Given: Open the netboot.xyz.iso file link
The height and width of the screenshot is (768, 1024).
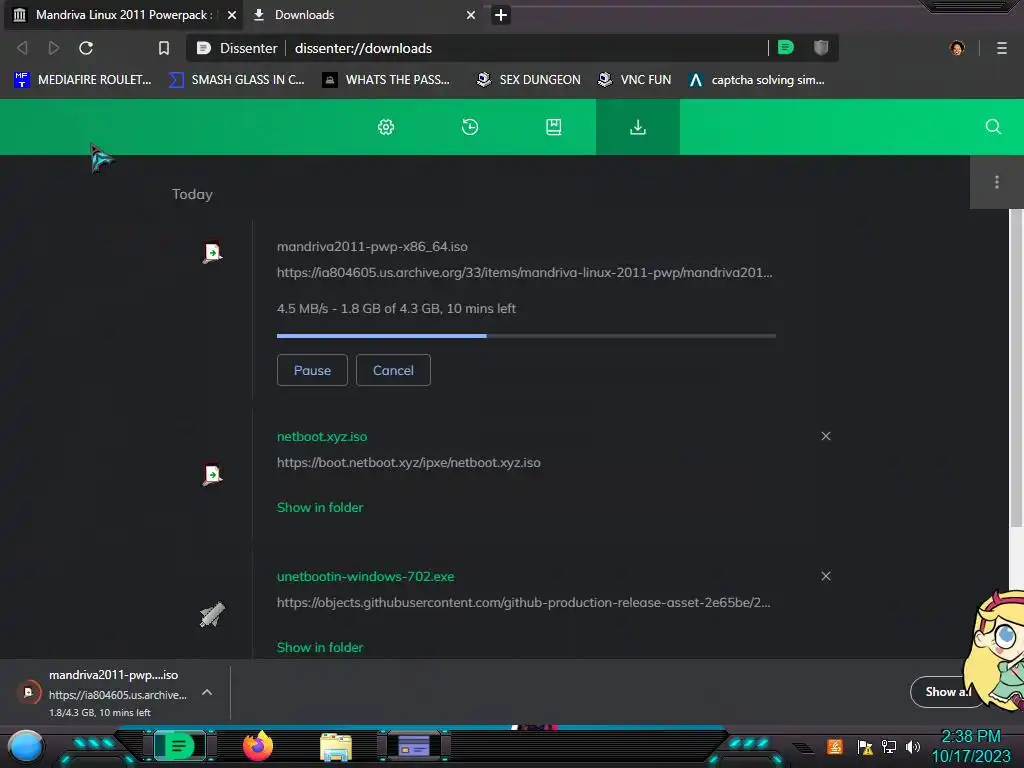Looking at the screenshot, I should [322, 436].
